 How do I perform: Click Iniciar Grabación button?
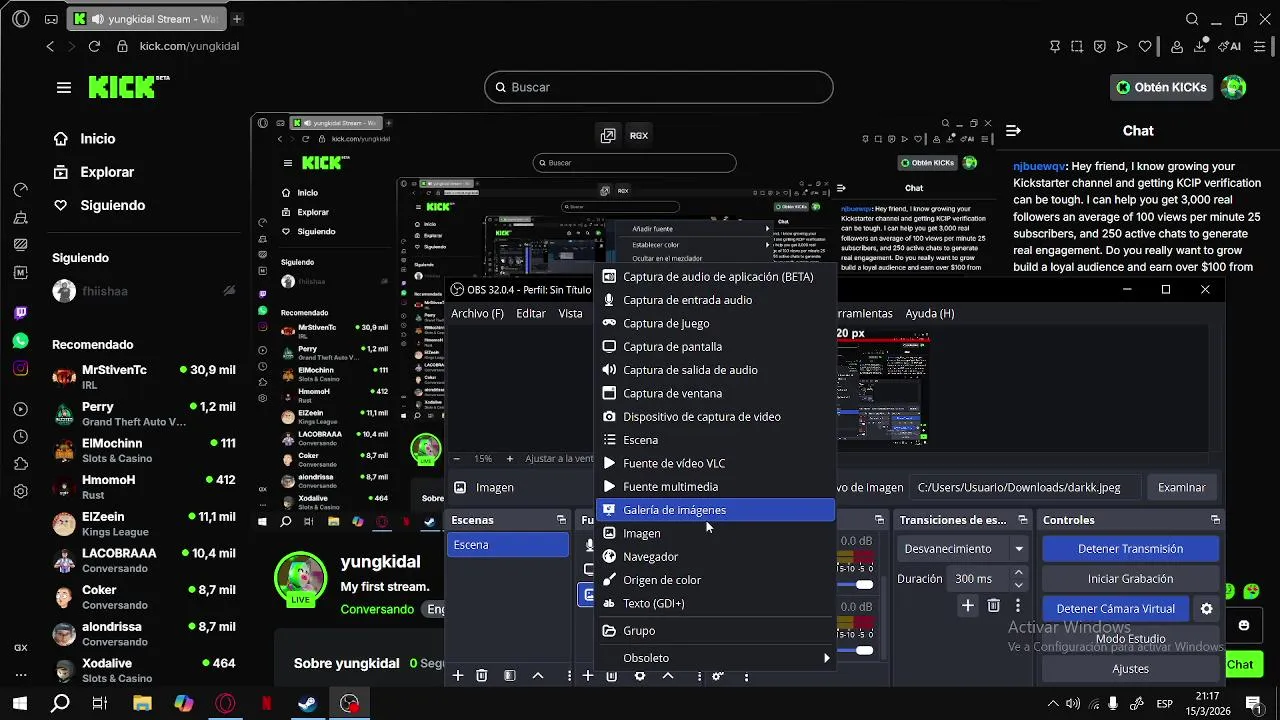(x=1130, y=579)
